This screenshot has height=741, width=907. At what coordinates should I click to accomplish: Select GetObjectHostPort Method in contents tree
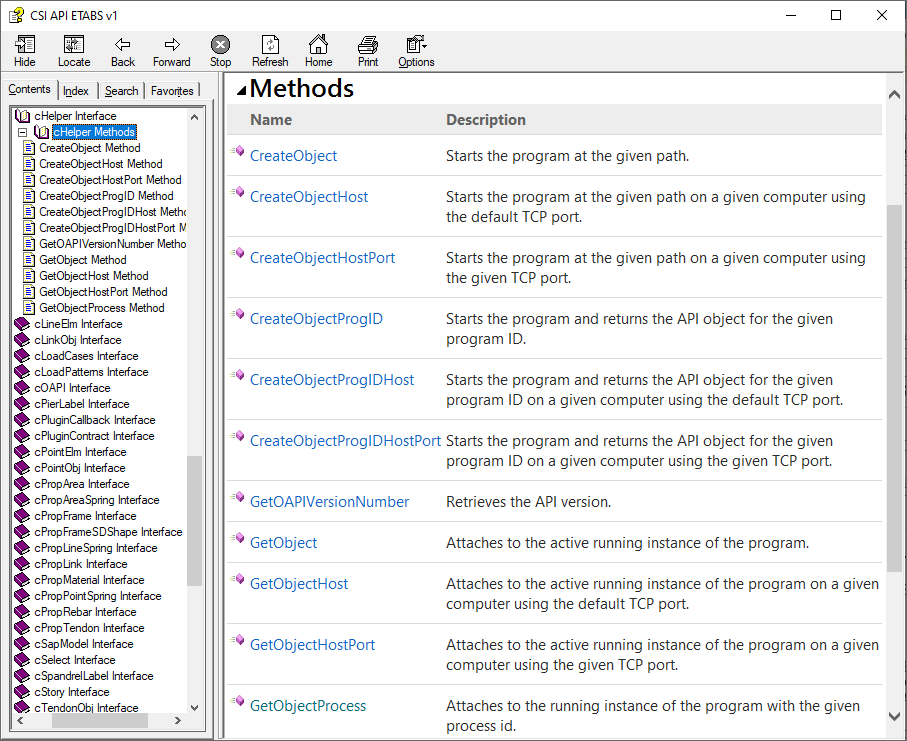[x=103, y=292]
